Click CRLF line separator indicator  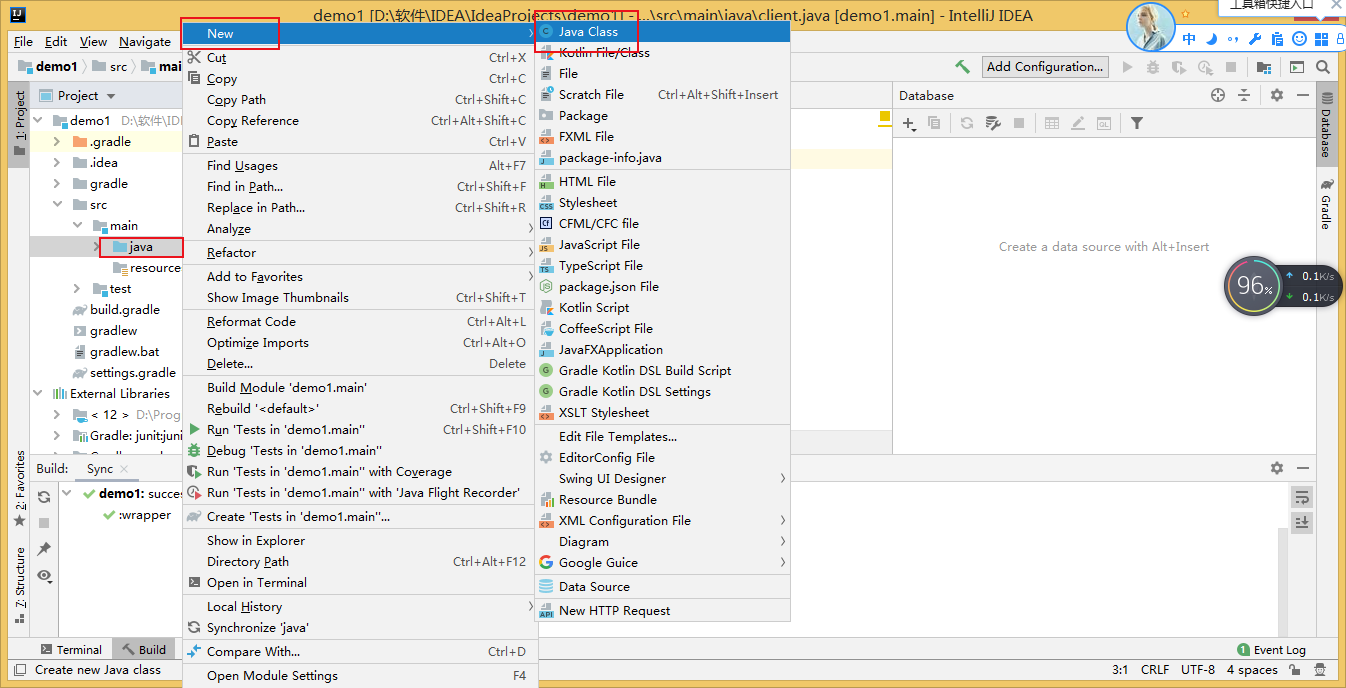tap(1155, 670)
